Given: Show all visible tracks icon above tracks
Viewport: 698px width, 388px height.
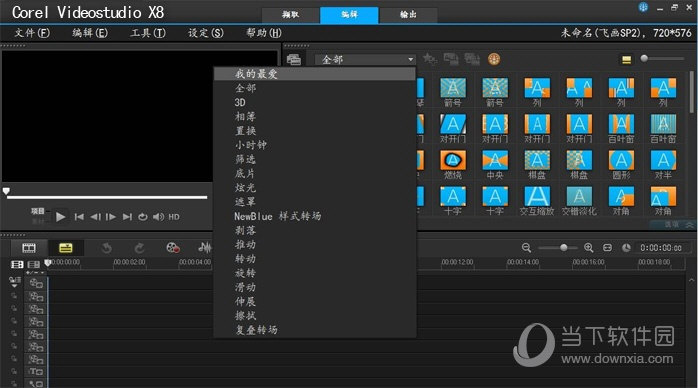Looking at the screenshot, I should pyautogui.click(x=17, y=265).
